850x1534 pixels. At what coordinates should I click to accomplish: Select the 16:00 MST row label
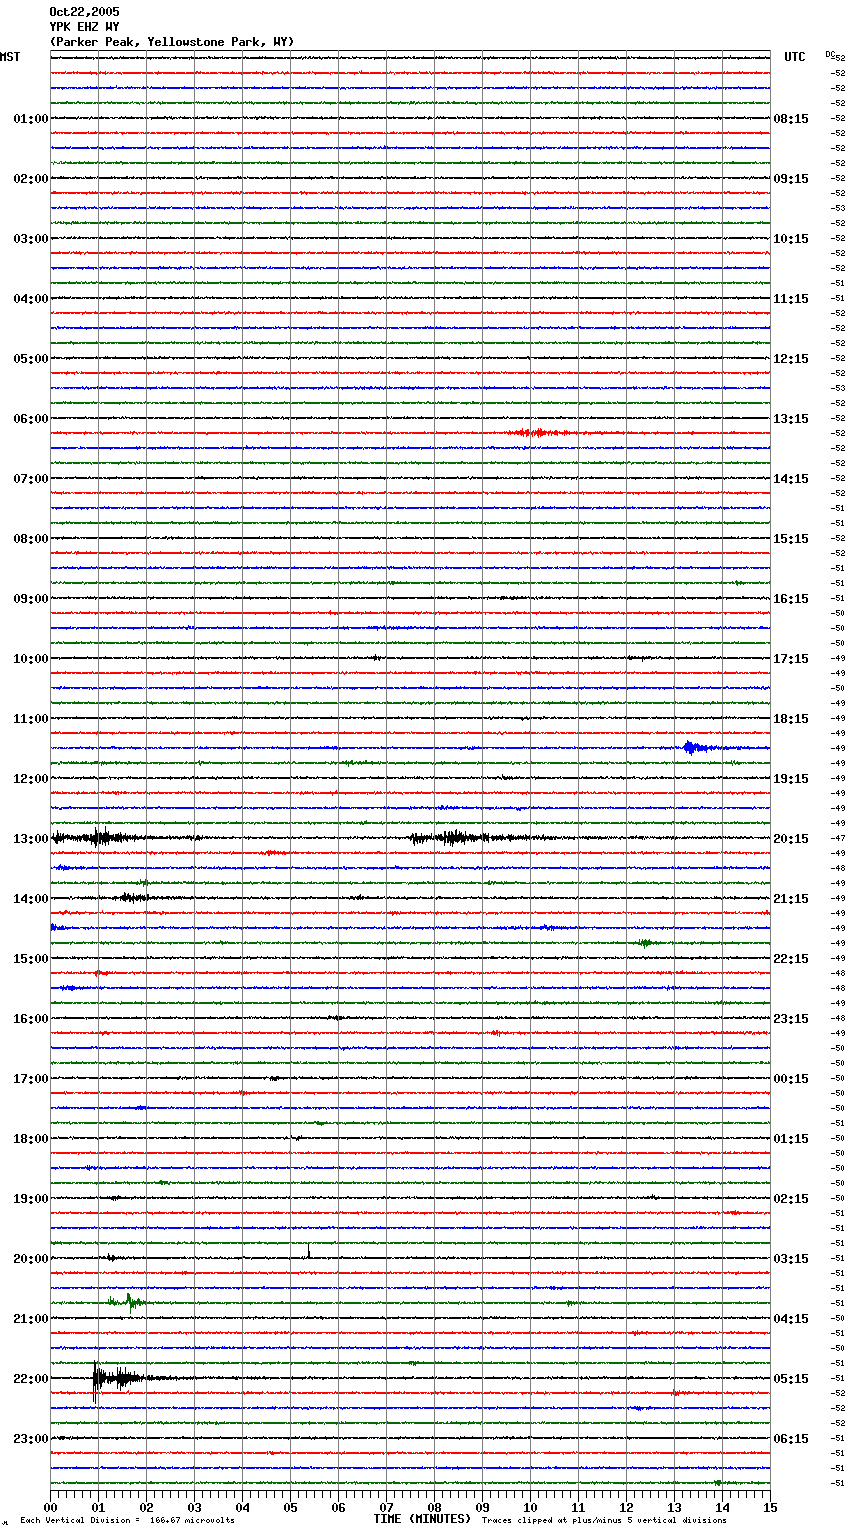[x=31, y=1019]
